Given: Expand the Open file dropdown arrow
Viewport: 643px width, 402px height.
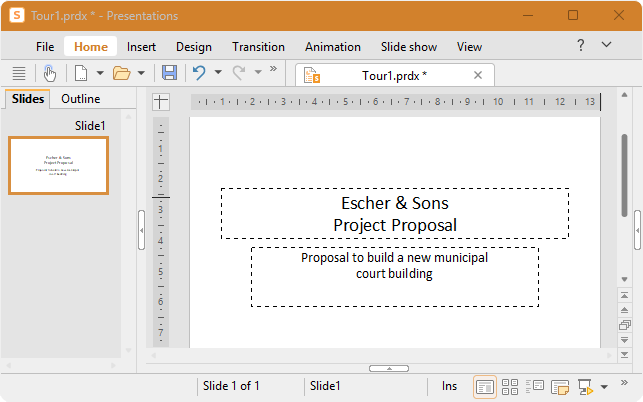Looking at the screenshot, I should pyautogui.click(x=141, y=73).
